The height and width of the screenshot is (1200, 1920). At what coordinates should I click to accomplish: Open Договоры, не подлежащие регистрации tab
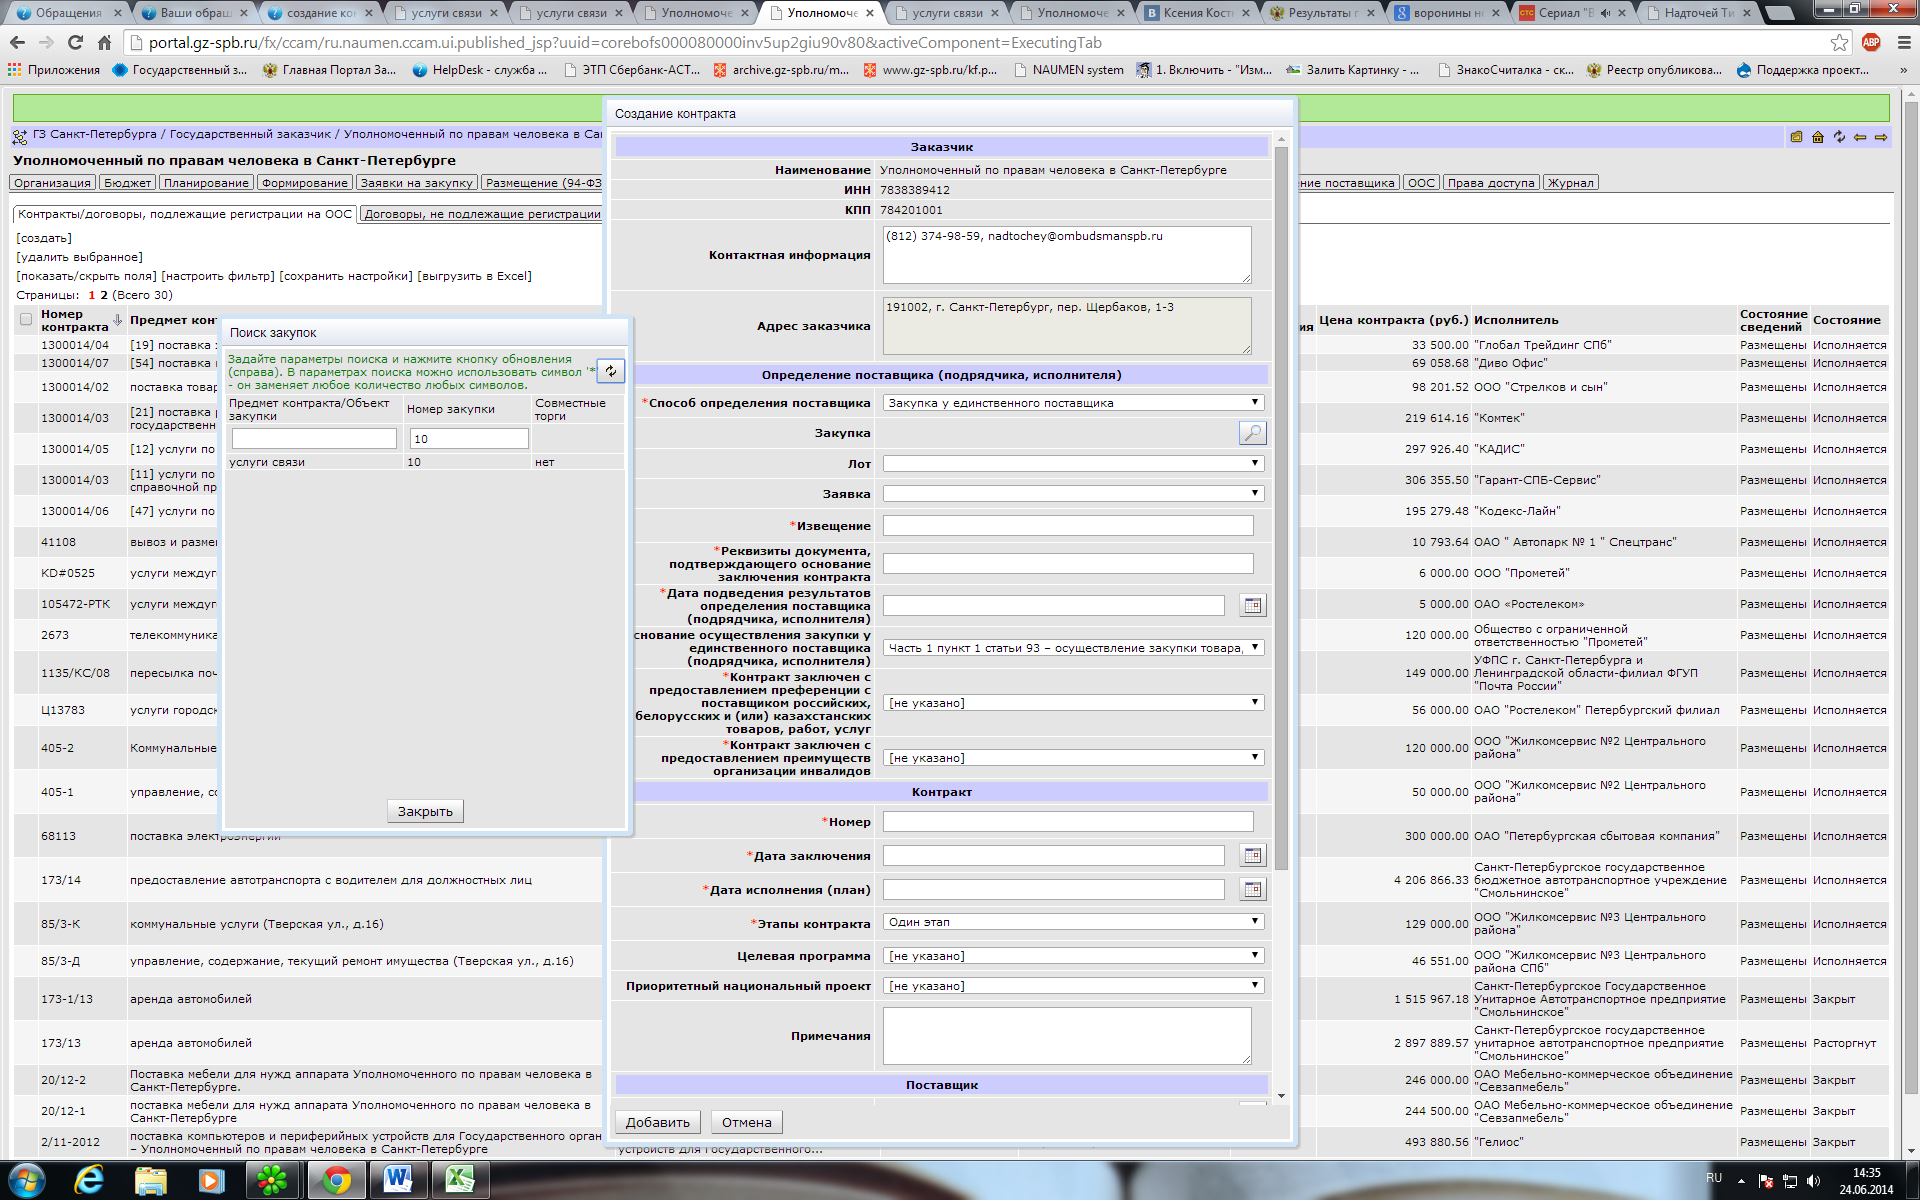pos(482,214)
